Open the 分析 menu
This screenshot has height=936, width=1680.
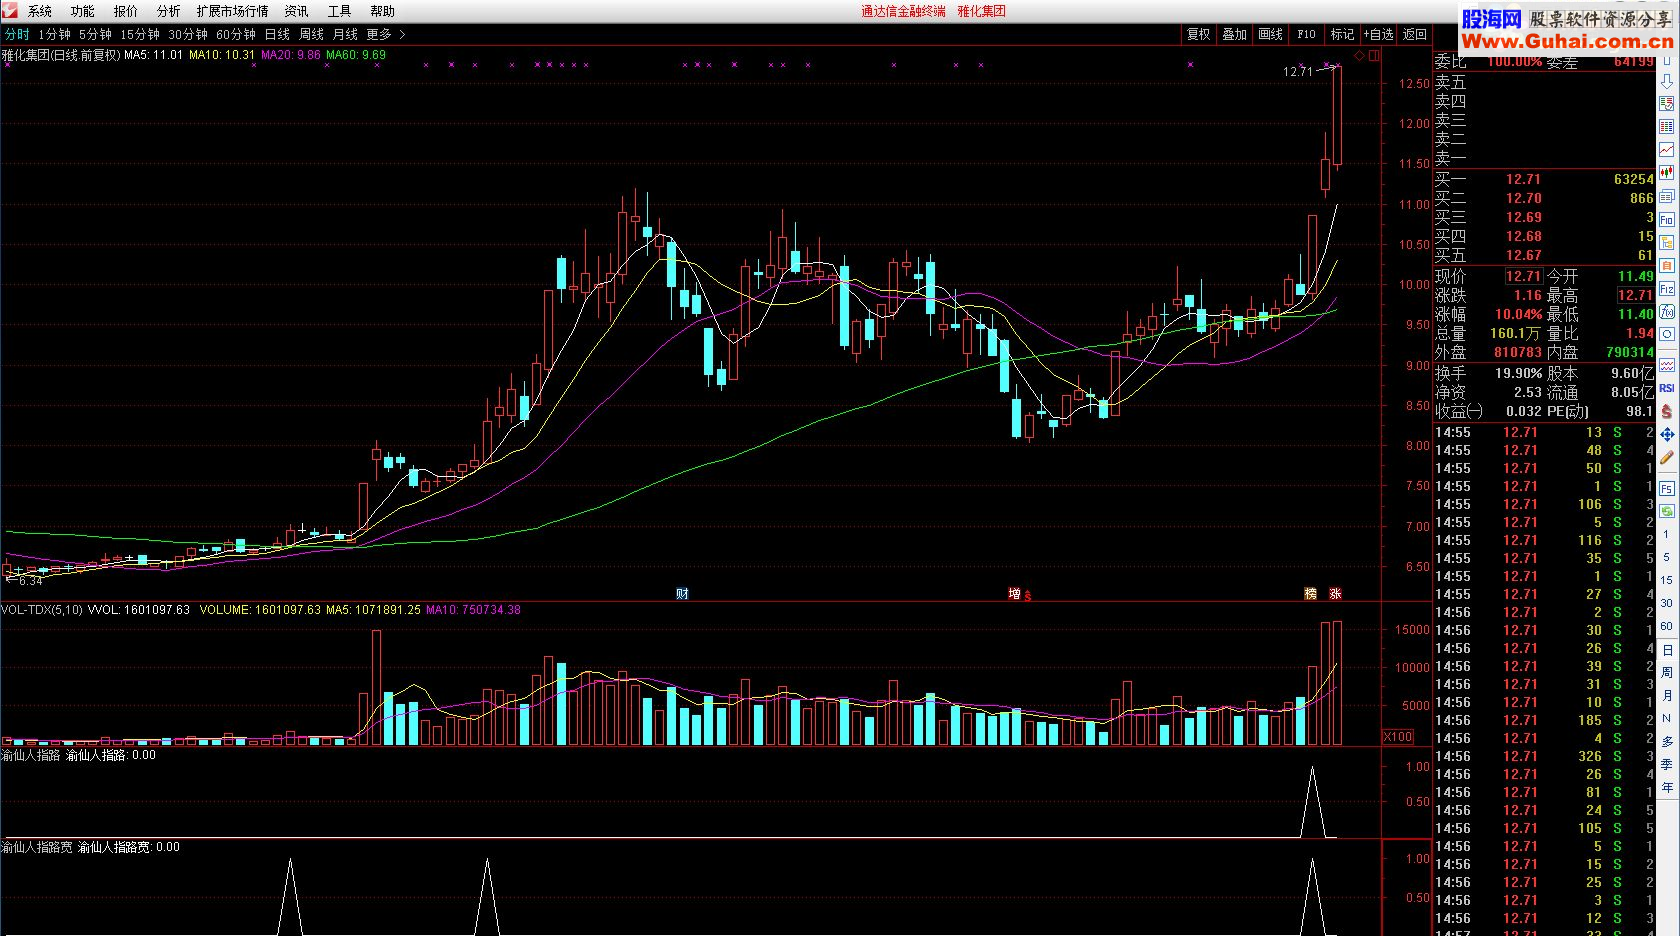click(169, 11)
